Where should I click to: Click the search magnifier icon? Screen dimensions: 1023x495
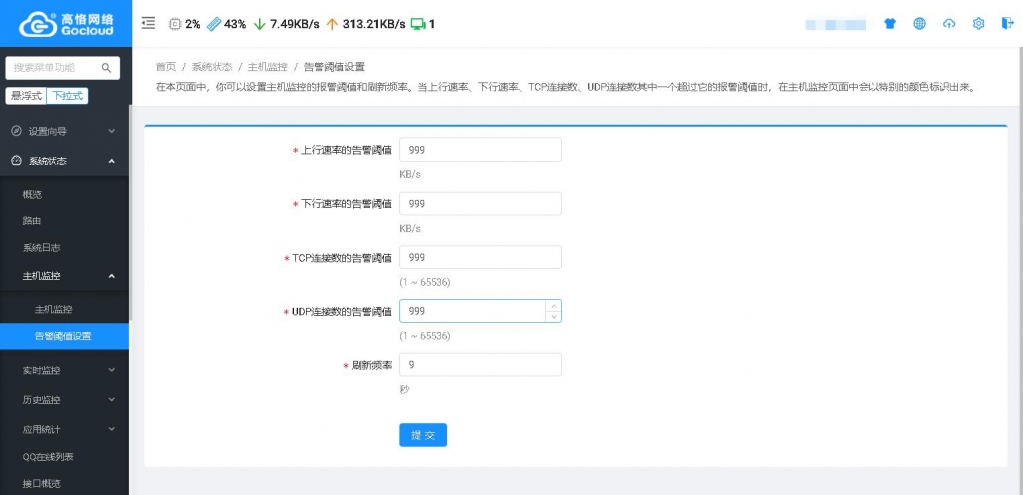[106, 68]
